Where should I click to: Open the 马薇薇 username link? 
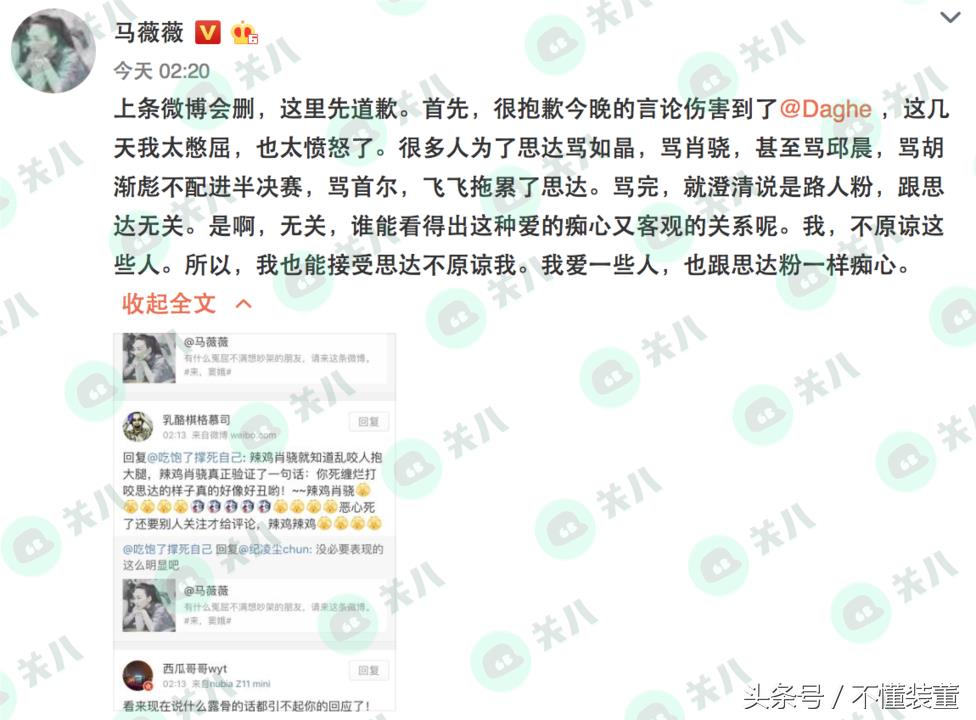[149, 32]
